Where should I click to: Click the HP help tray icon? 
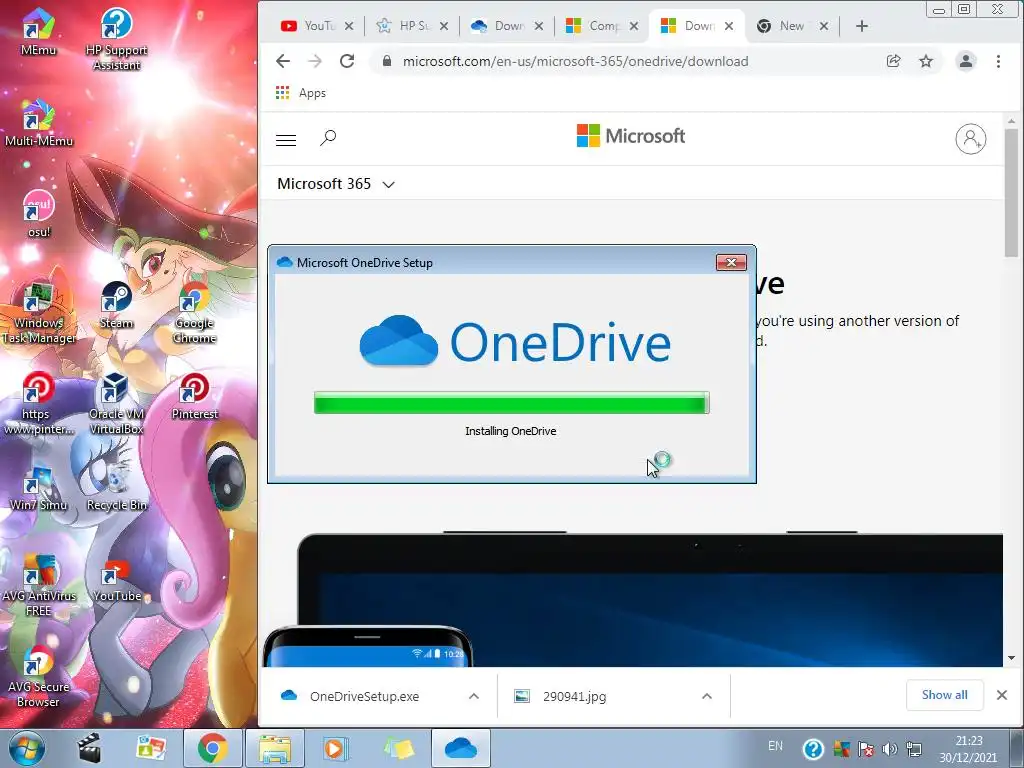tap(813, 748)
